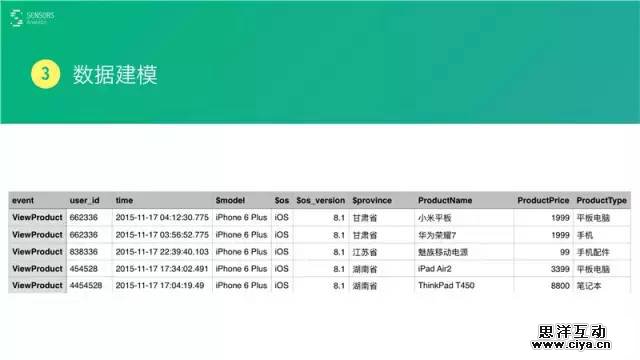Select 平板电脑 in the iPad Air2 row
Viewport: 640px width, 360px height.
pyautogui.click(x=593, y=269)
